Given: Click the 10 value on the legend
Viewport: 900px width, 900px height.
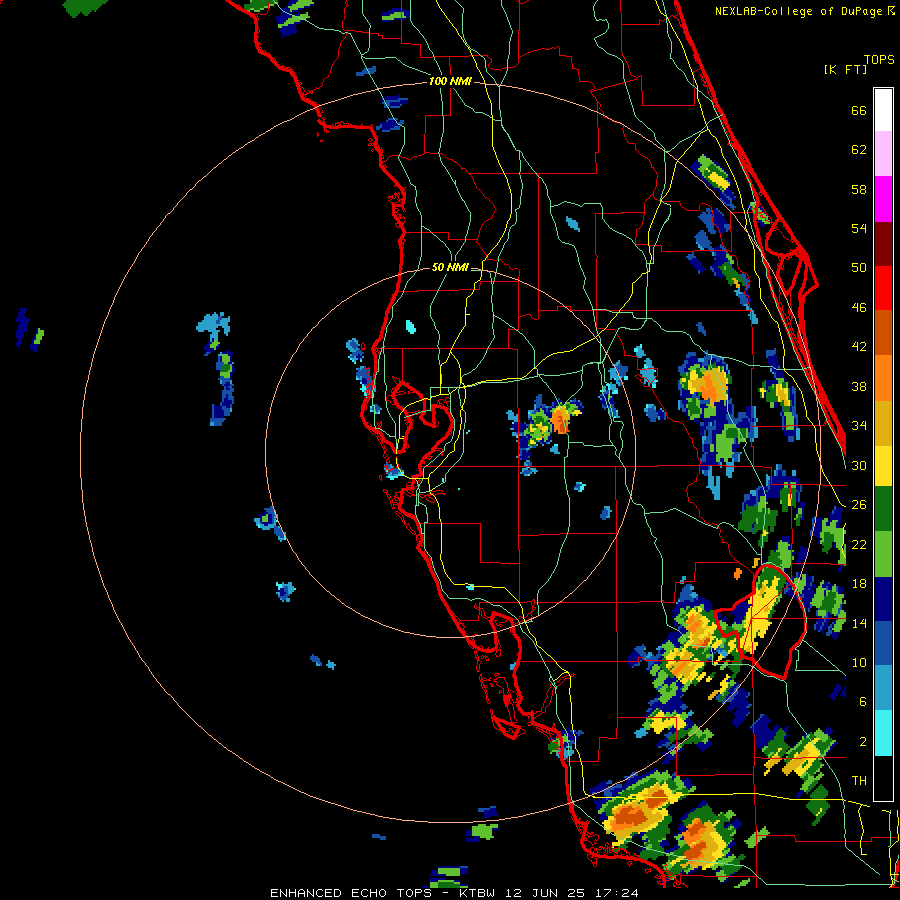Looking at the screenshot, I should click(x=859, y=662).
